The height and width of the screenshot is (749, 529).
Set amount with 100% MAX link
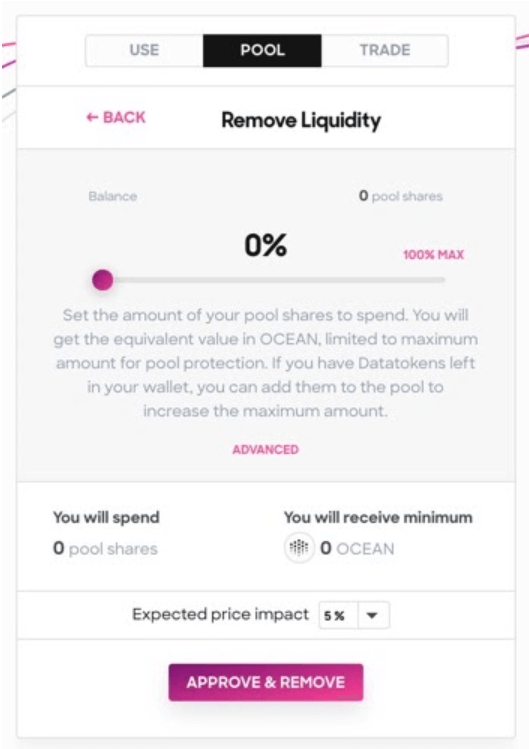pos(433,255)
